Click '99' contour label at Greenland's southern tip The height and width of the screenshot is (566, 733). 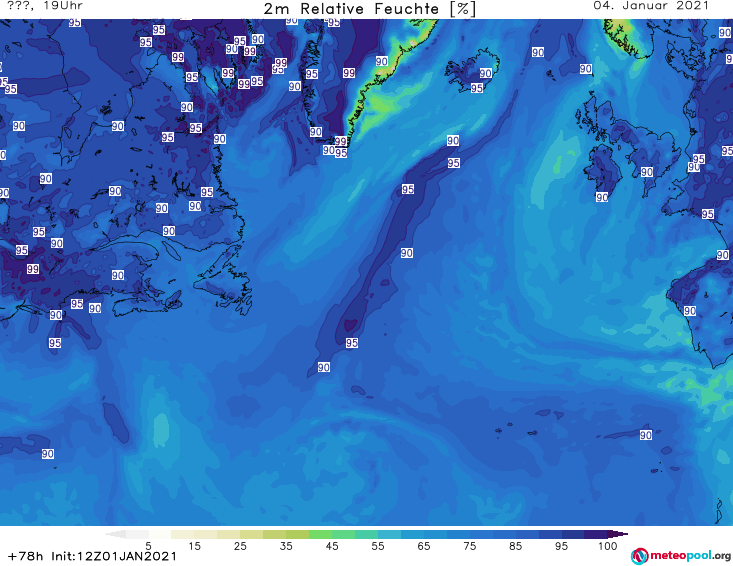point(340,141)
